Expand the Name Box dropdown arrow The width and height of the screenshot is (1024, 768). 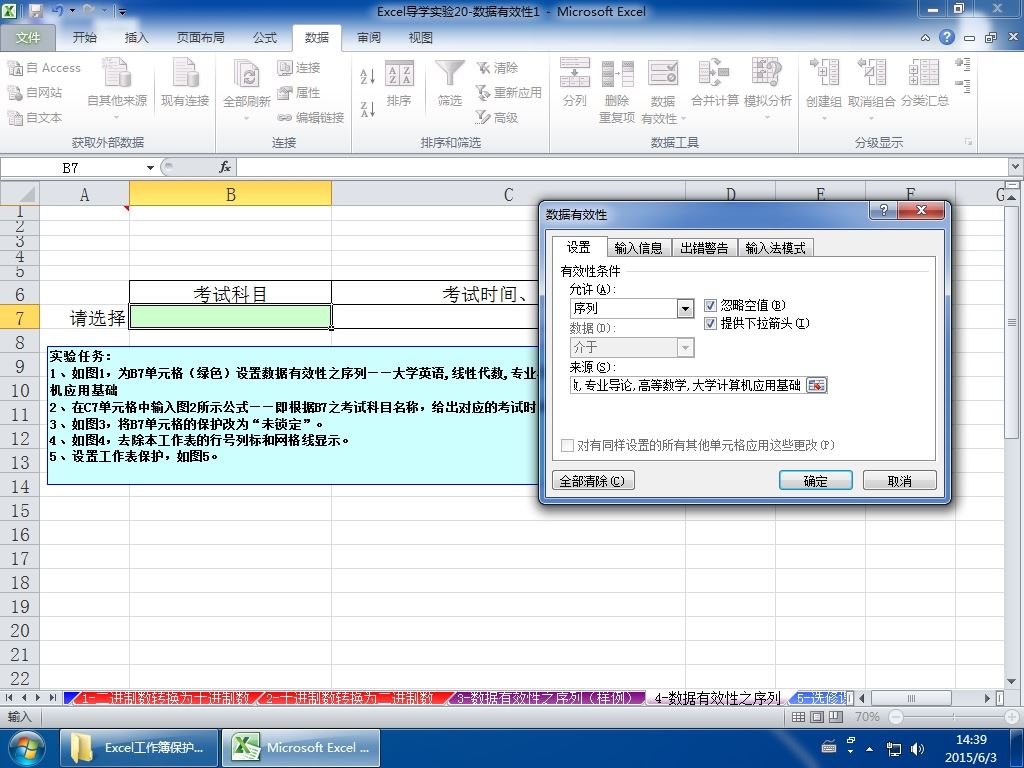[150, 168]
